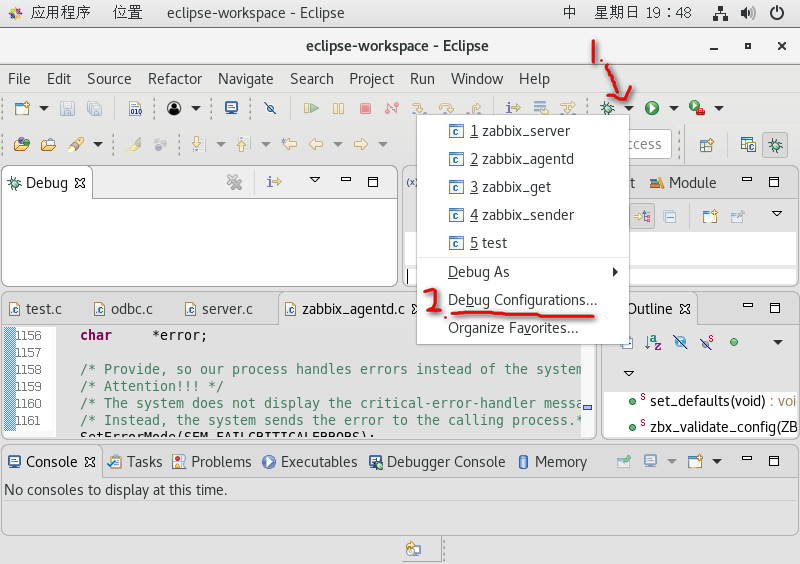The width and height of the screenshot is (800, 564).
Task: Click the green Run button
Action: click(652, 108)
